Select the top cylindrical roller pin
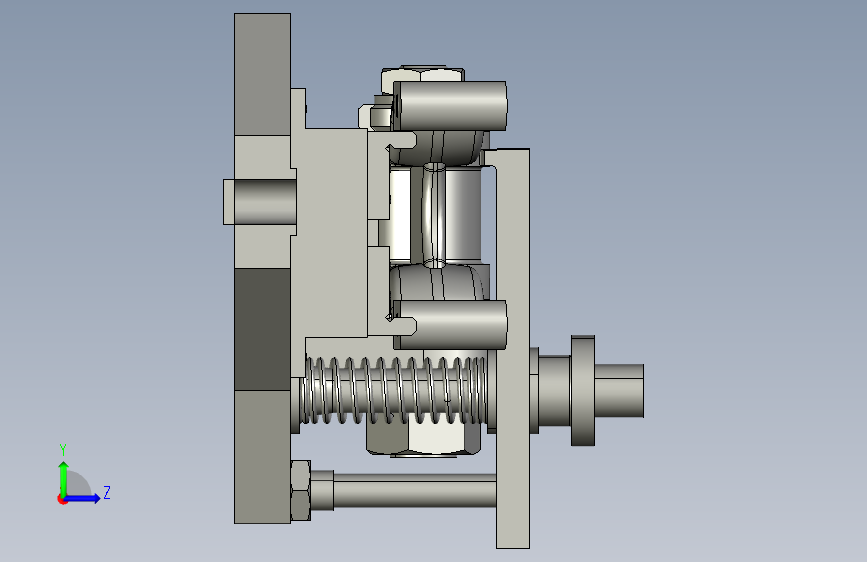The width and height of the screenshot is (867, 562). [450, 106]
